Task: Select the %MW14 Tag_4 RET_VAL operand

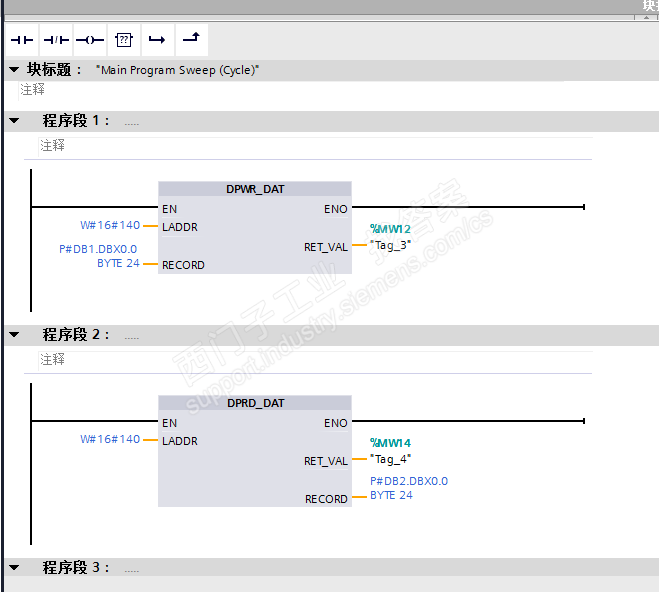Action: [x=390, y=451]
